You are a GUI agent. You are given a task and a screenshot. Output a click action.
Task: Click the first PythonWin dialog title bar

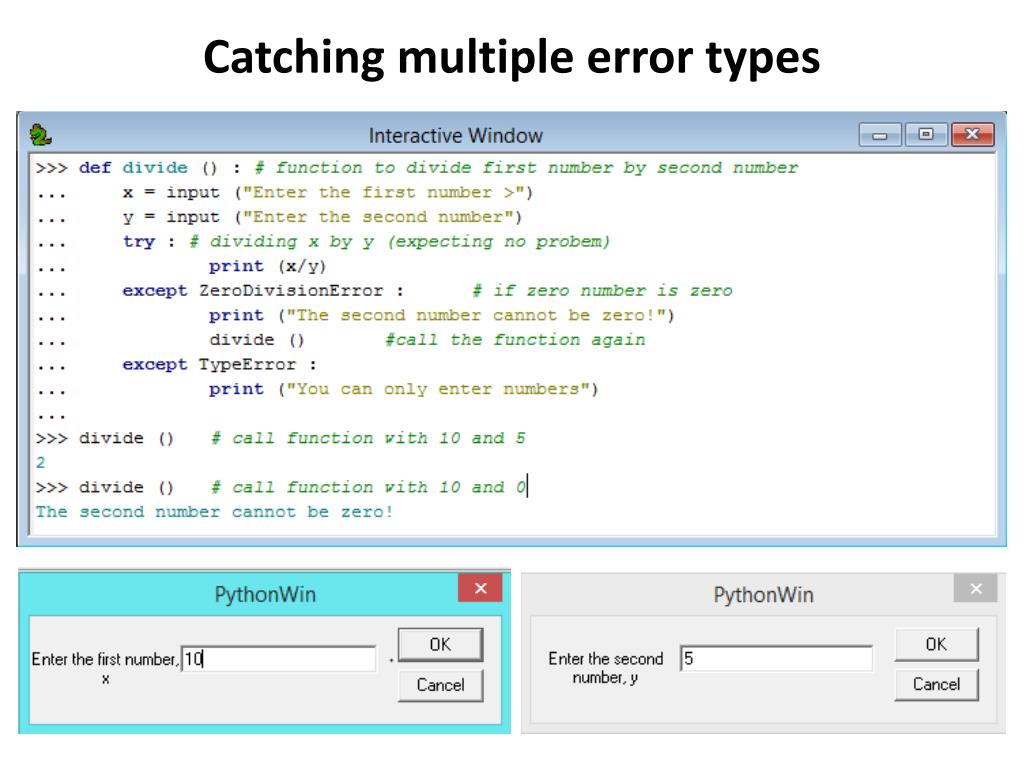265,594
